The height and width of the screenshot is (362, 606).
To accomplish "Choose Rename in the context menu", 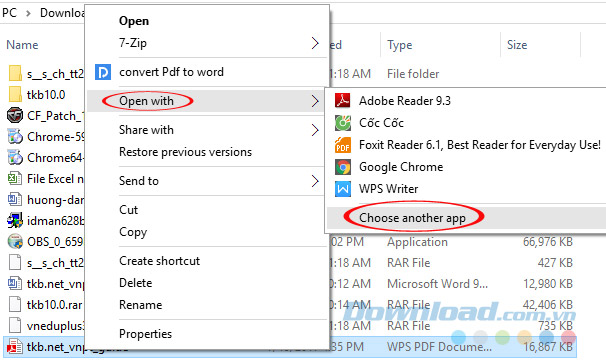I will (x=140, y=305).
